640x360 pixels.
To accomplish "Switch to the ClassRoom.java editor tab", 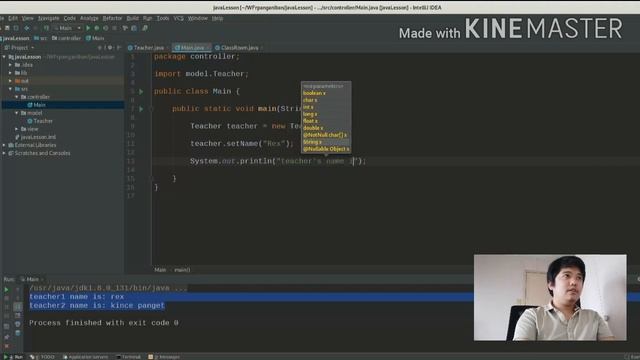I will coord(239,48).
